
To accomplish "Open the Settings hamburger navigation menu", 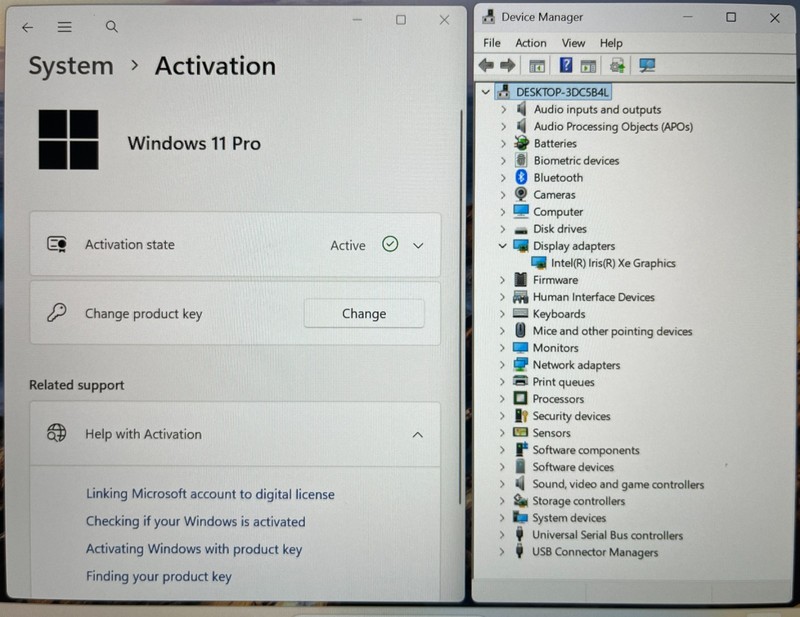I will 64,27.
